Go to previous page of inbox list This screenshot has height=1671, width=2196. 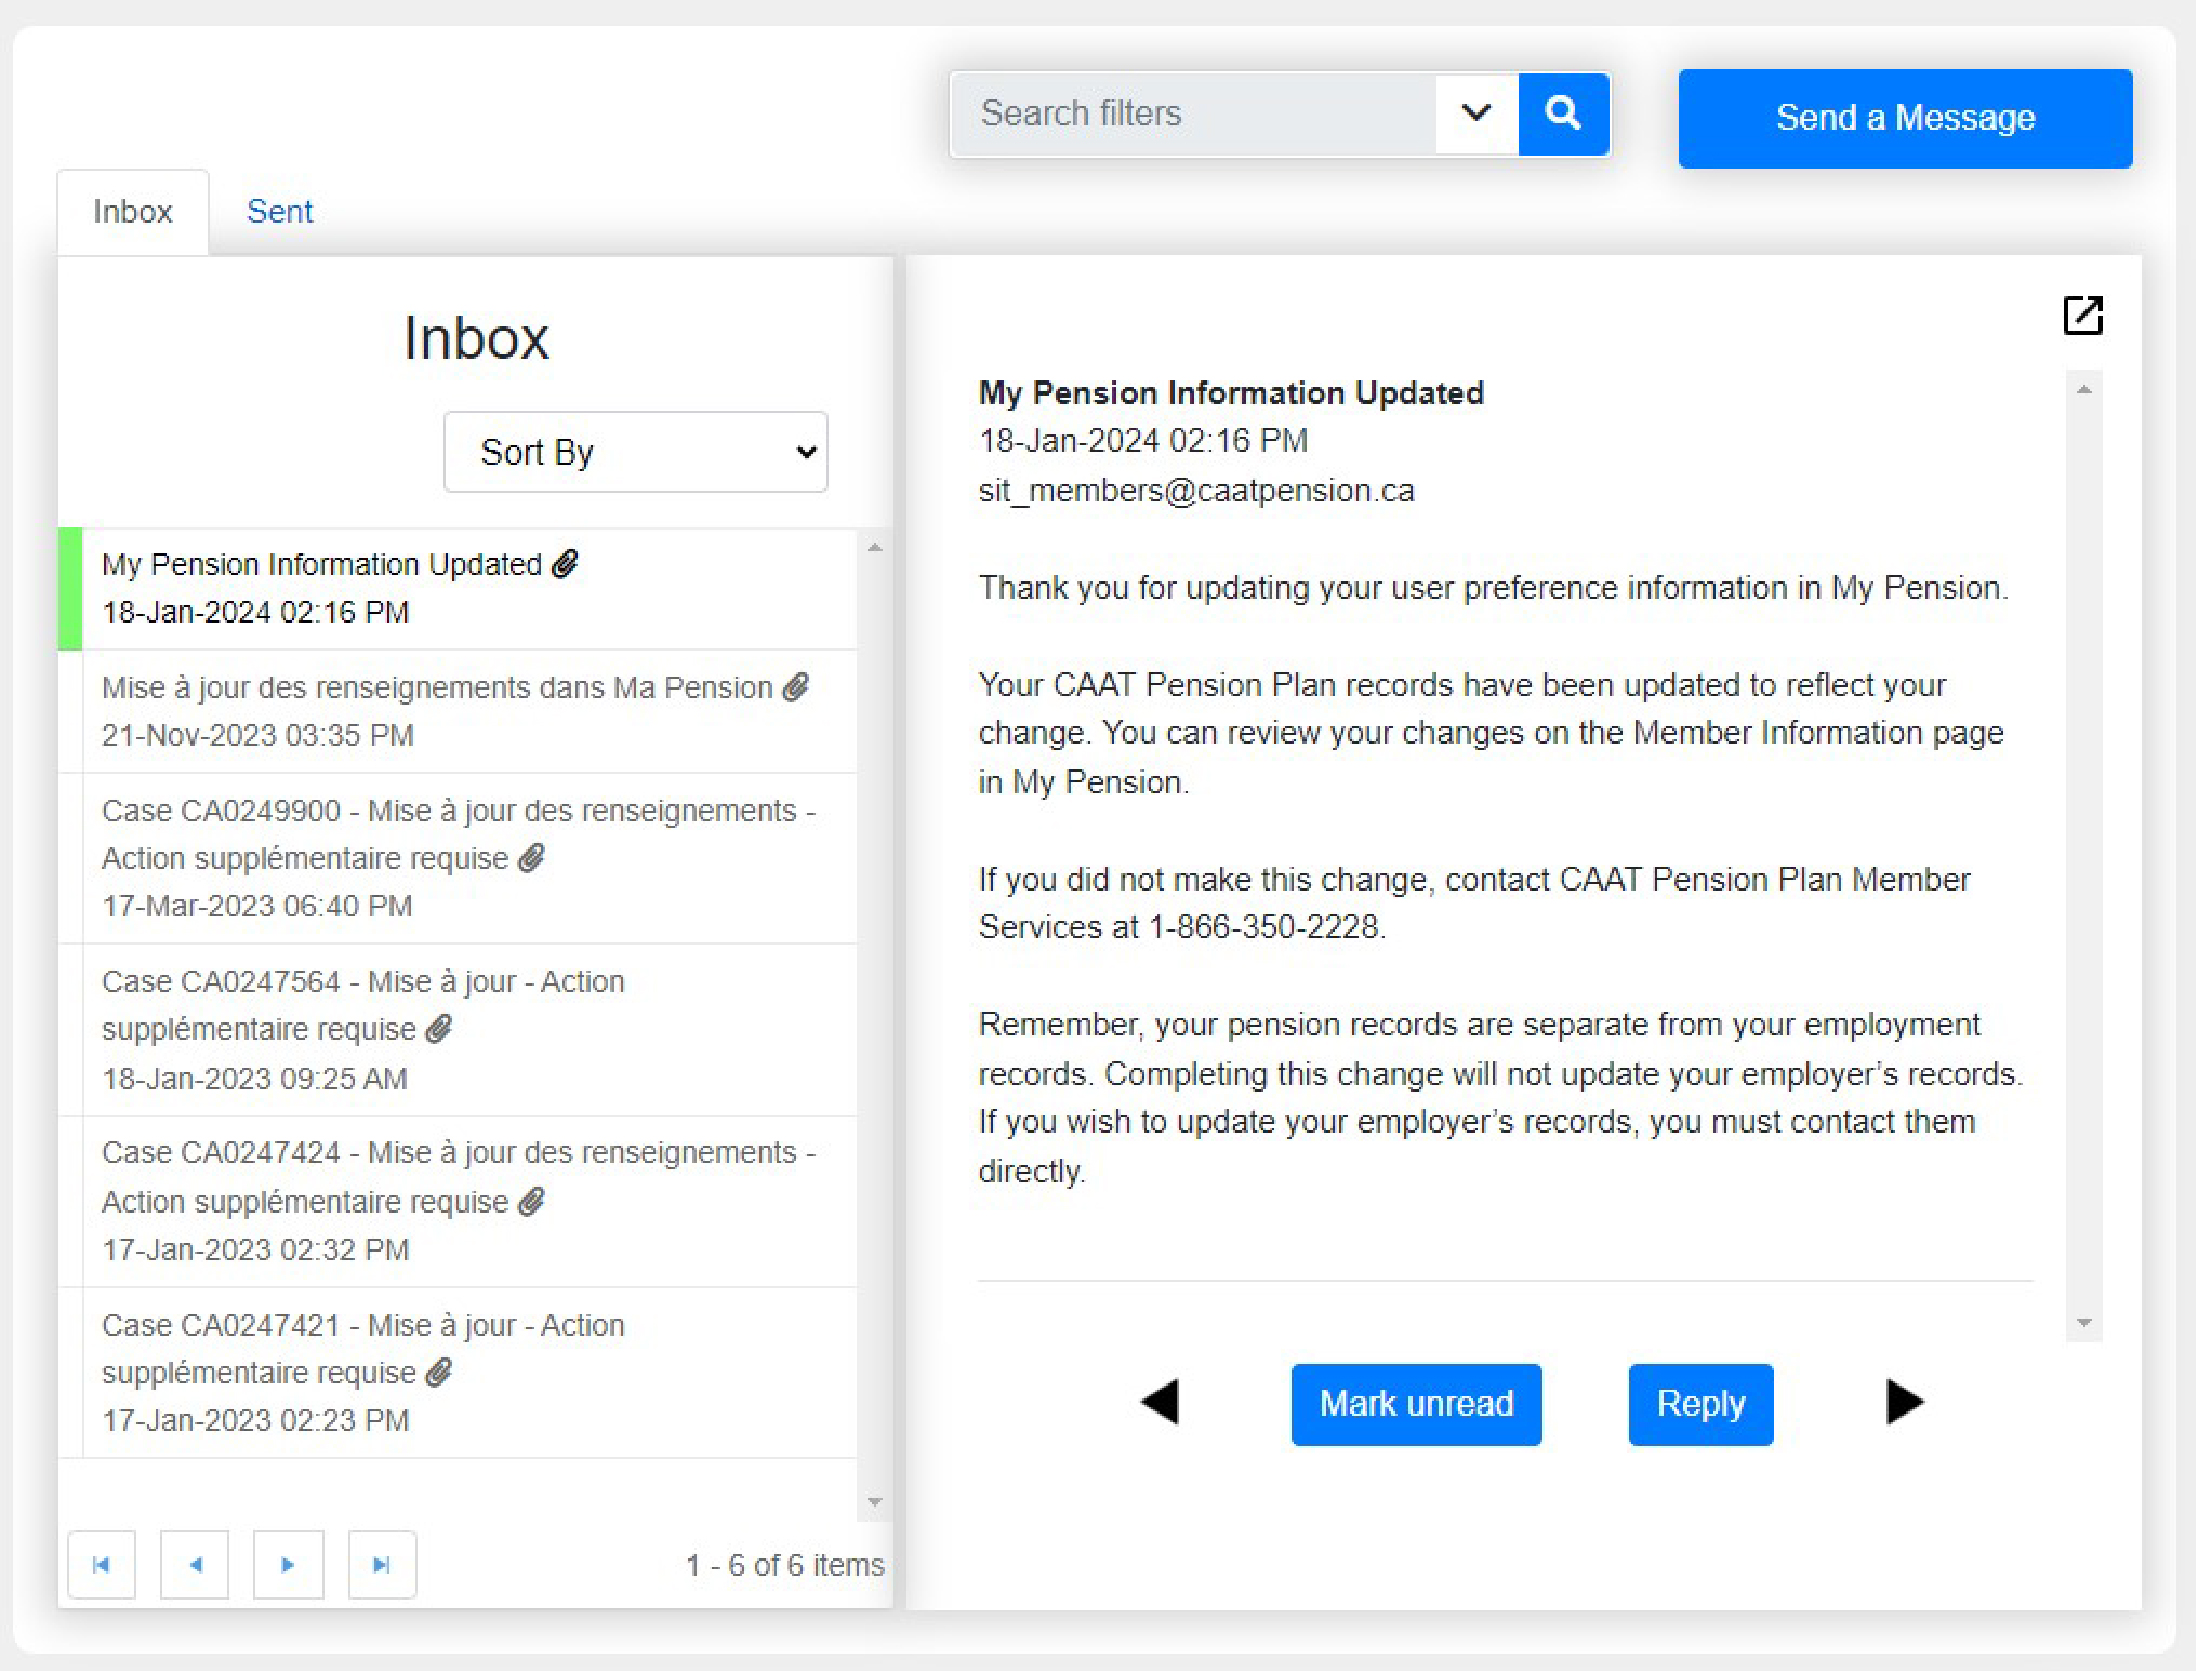pos(195,1565)
